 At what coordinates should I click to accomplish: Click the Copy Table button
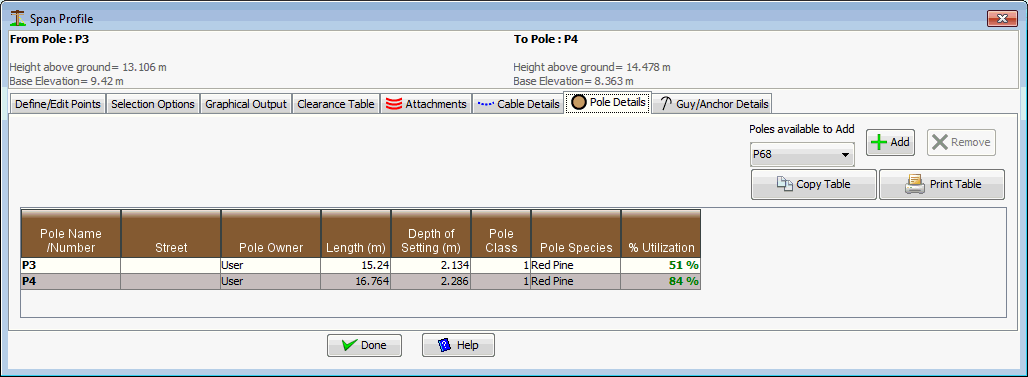click(814, 184)
